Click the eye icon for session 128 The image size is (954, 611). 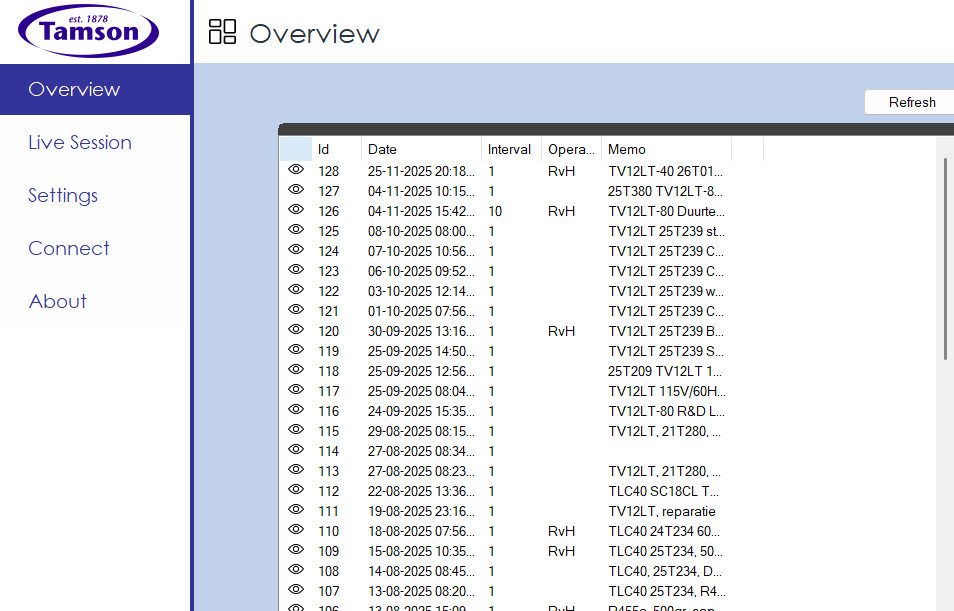295,170
